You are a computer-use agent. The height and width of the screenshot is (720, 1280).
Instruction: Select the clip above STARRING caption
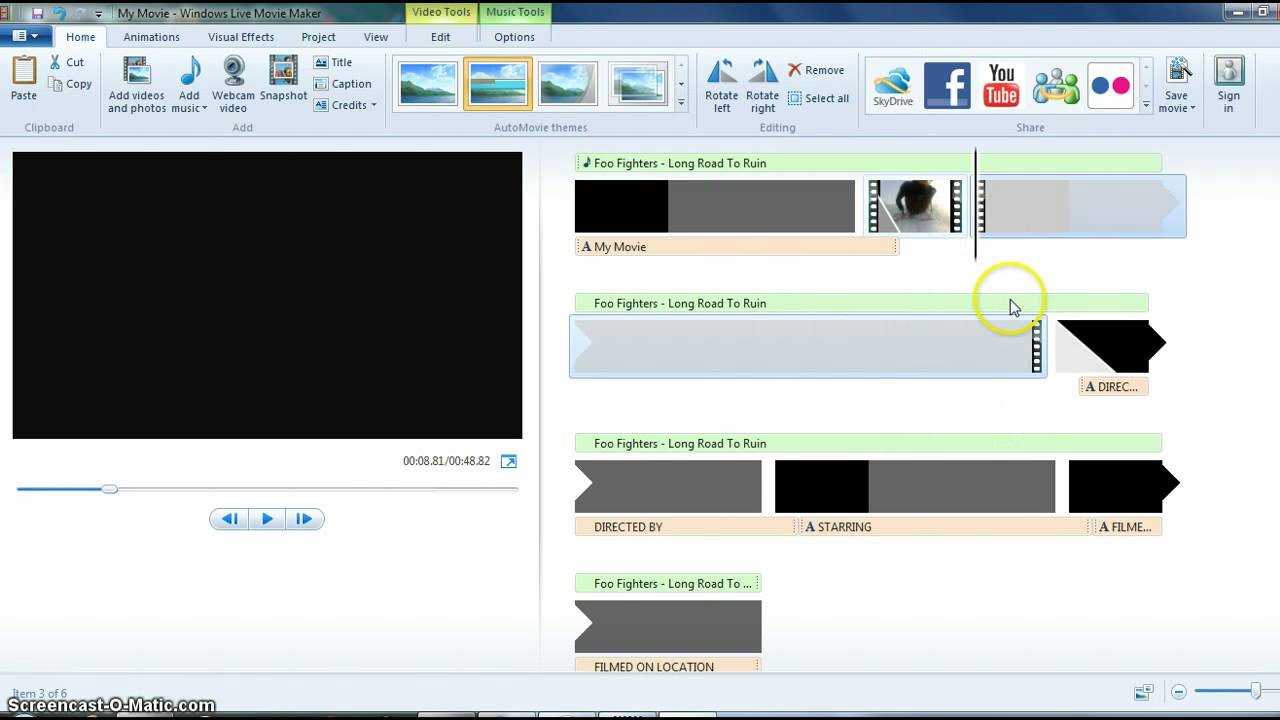pos(915,486)
